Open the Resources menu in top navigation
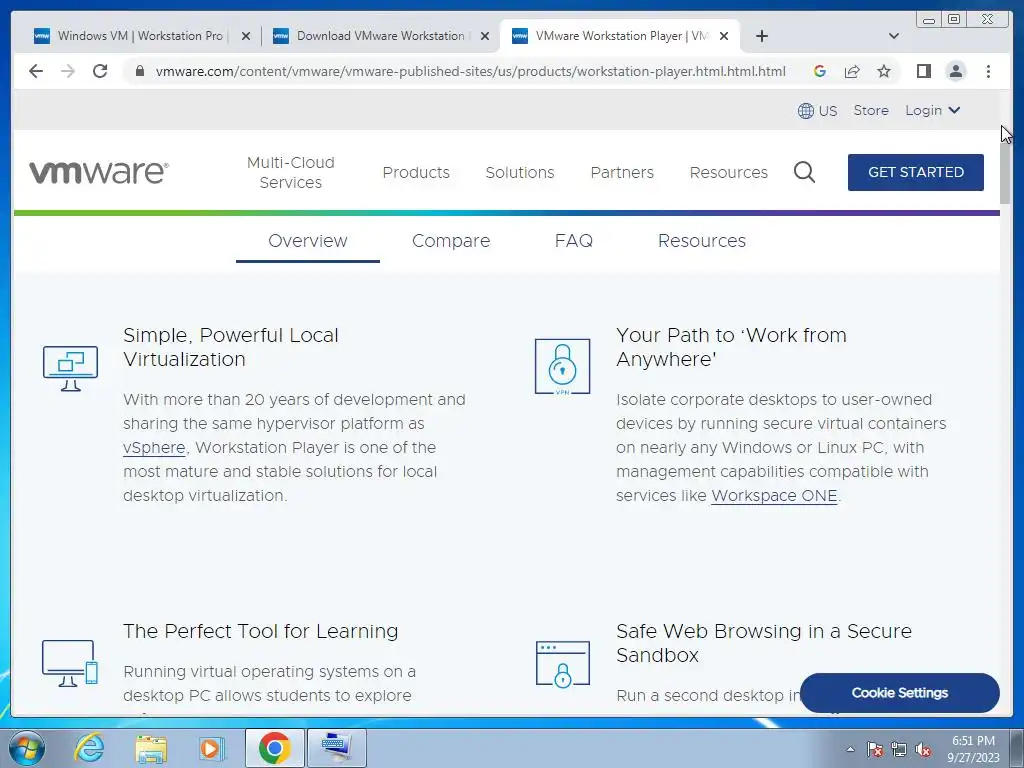 click(x=728, y=172)
